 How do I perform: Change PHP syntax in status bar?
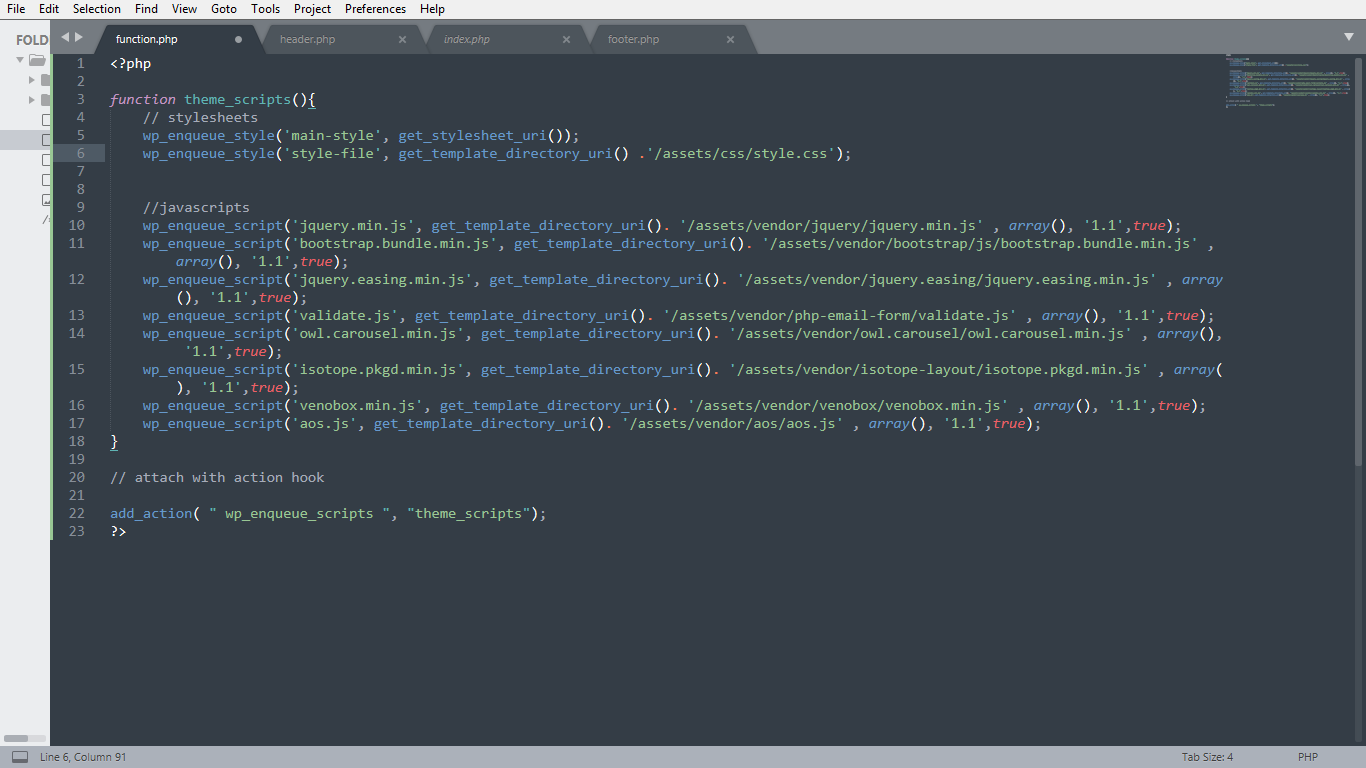click(x=1308, y=757)
